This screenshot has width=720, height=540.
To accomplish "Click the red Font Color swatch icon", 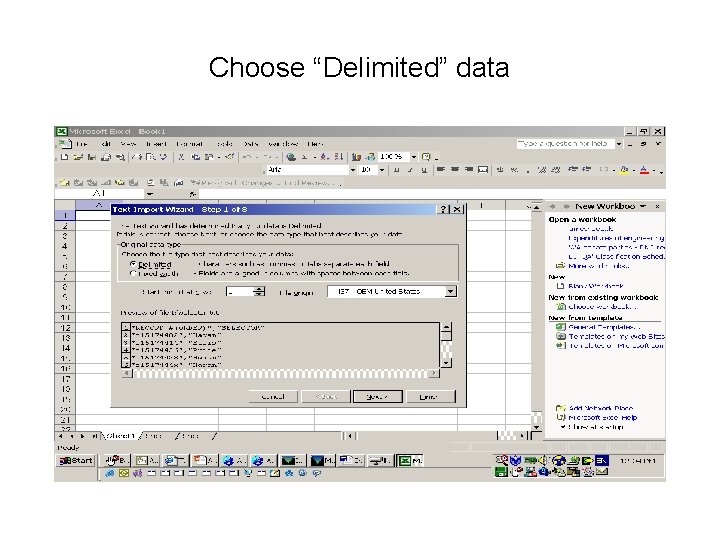I will pyautogui.click(x=644, y=170).
